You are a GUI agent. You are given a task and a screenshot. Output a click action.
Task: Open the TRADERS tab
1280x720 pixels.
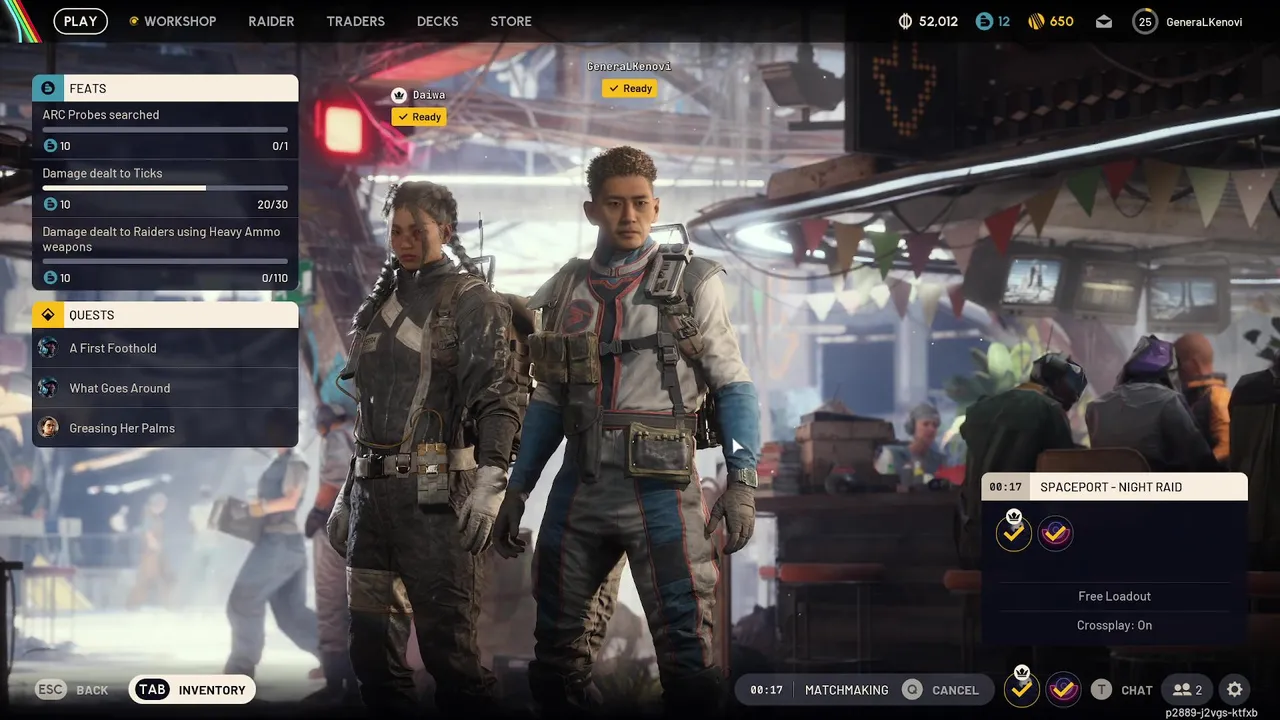[355, 21]
